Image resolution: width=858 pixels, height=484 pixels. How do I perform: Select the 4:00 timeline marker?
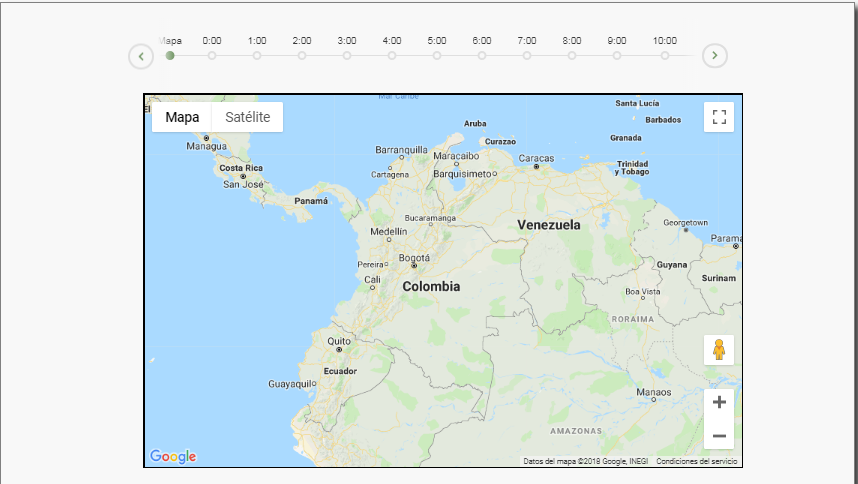click(x=392, y=55)
